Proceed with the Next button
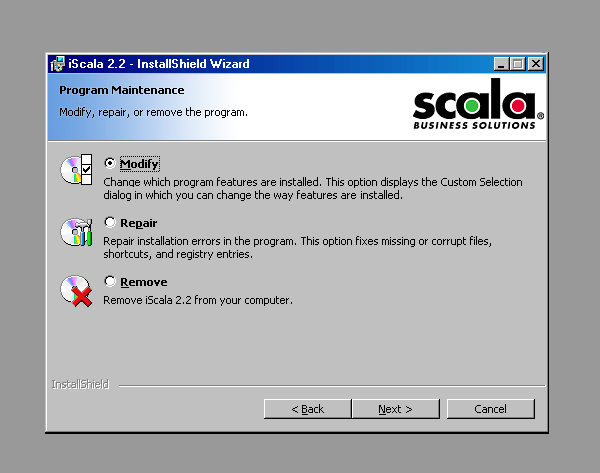Image resolution: width=600 pixels, height=473 pixels. point(395,409)
